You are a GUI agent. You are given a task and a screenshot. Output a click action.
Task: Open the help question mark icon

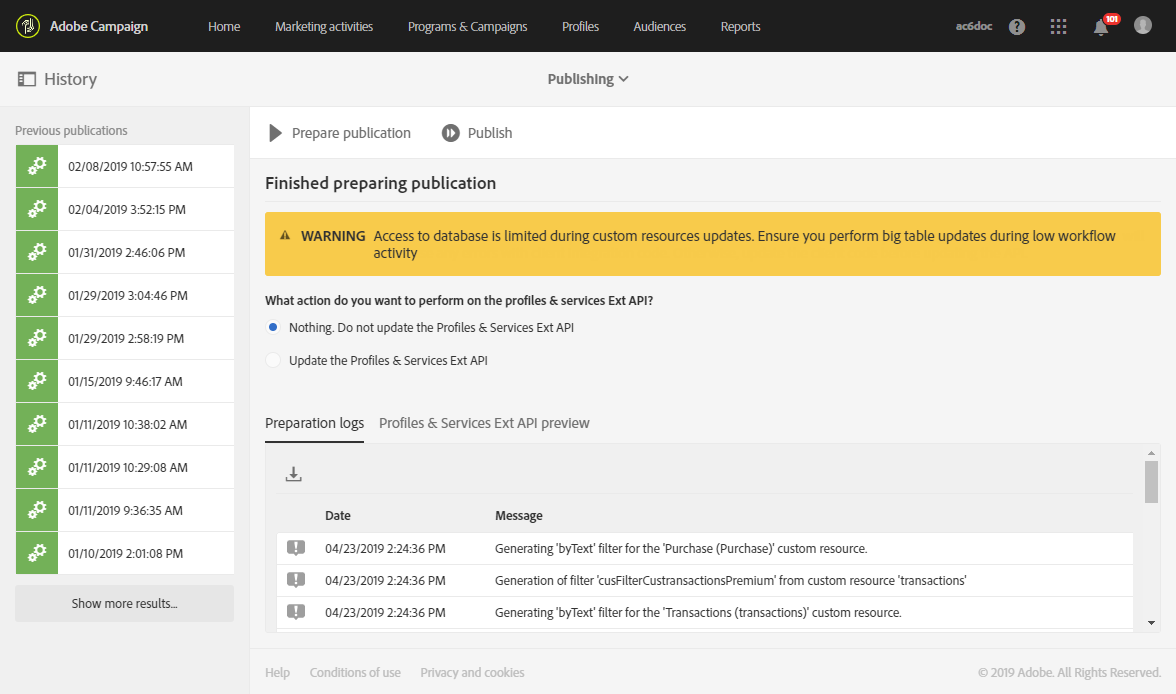pos(1017,27)
